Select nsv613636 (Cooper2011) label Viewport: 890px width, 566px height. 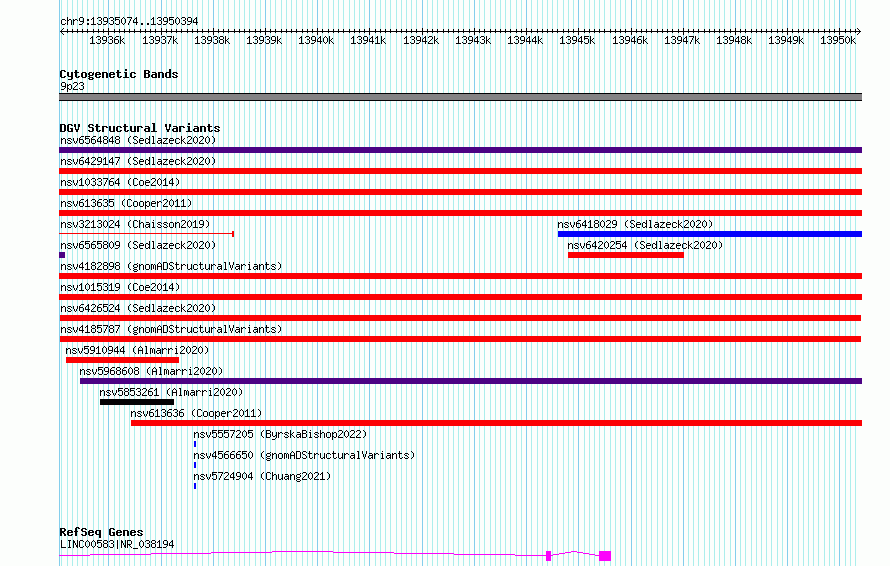coord(196,413)
